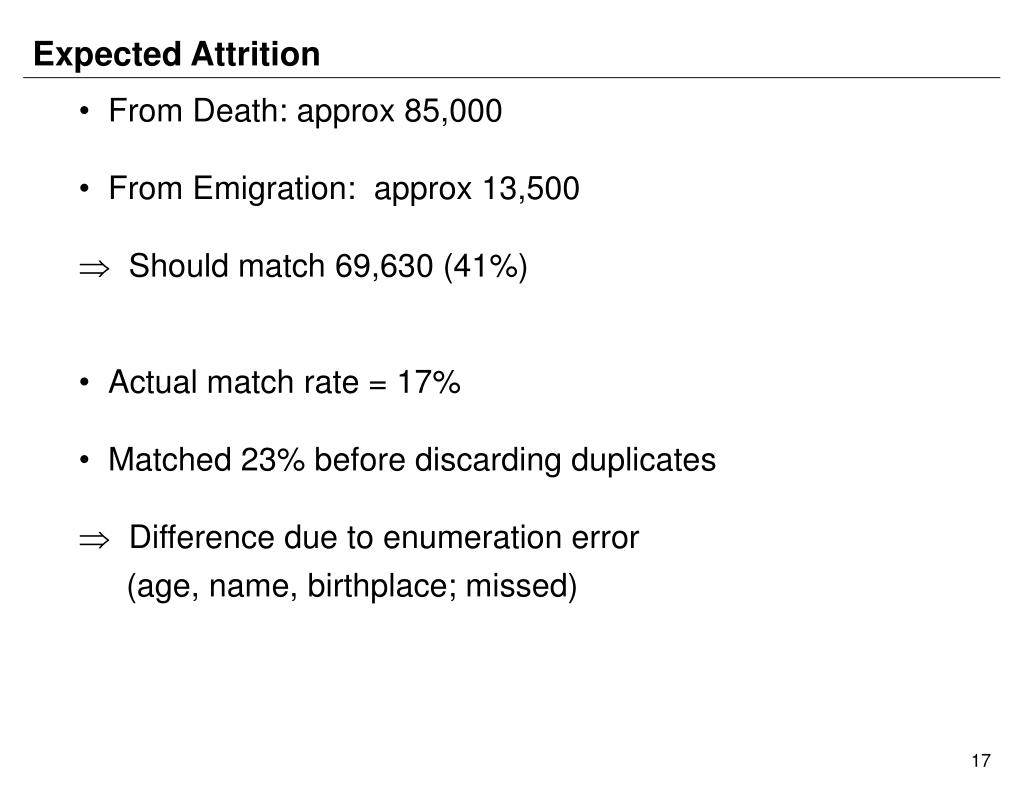
Task: Click the bullet dot beside 'From Emigration'
Action: click(84, 189)
